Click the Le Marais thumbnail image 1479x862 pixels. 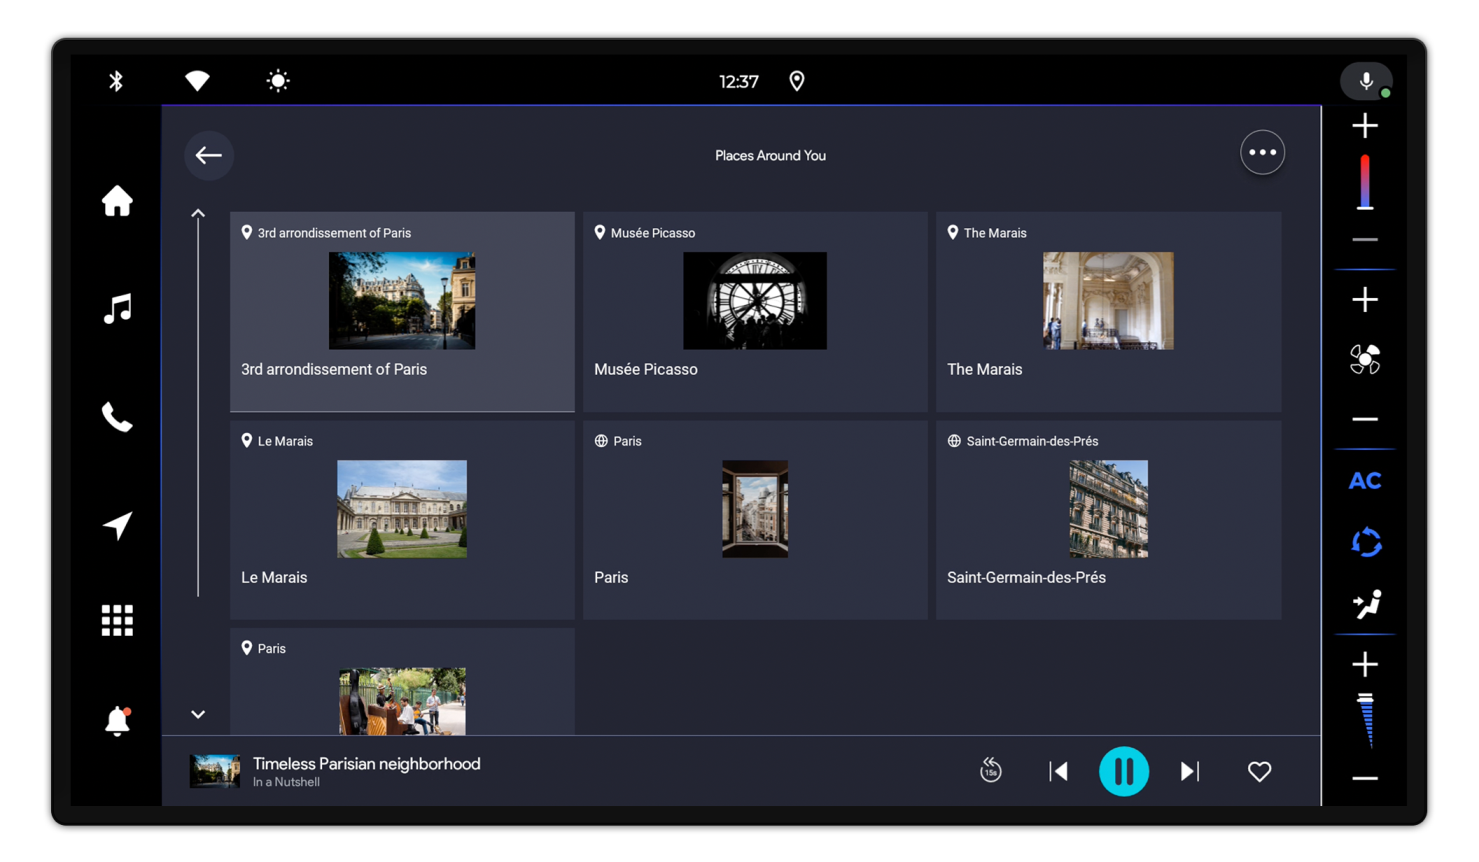point(402,509)
